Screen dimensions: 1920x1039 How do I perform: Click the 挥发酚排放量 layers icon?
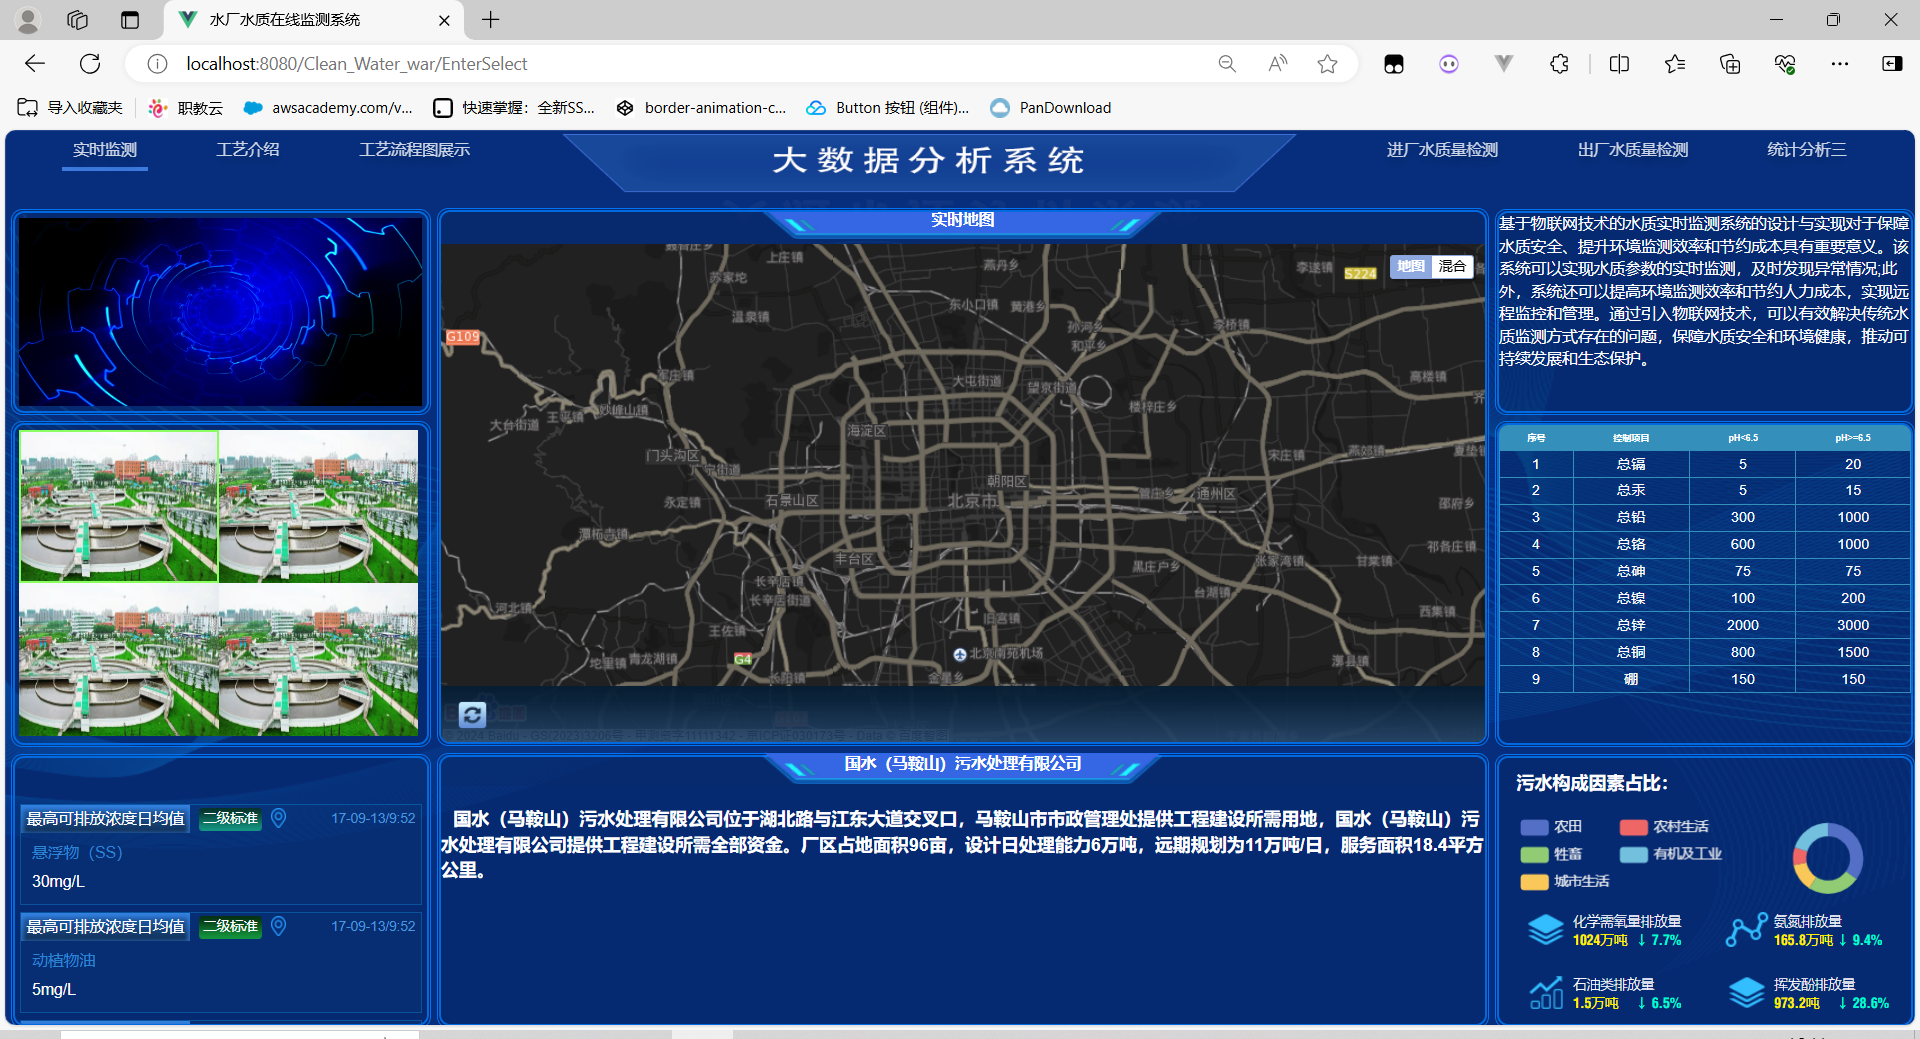pyautogui.click(x=1747, y=993)
